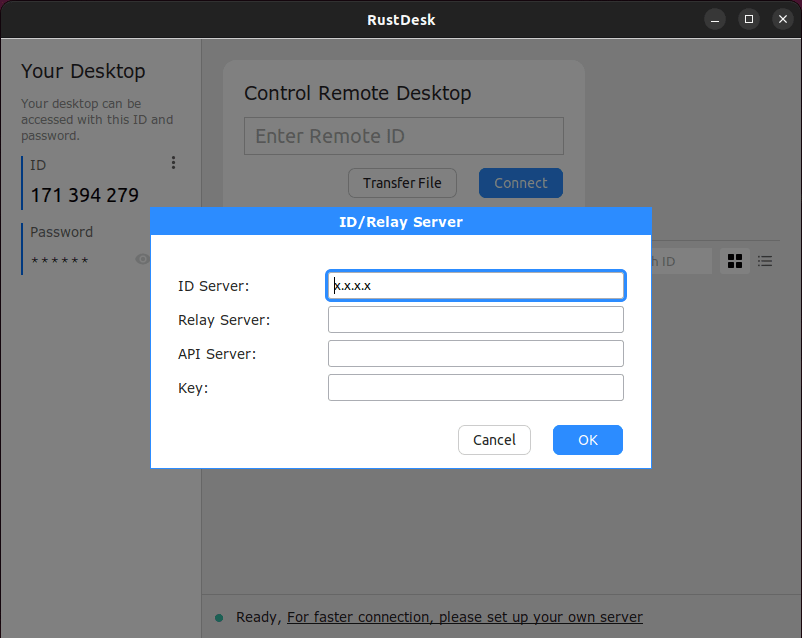Click the Enter Remote ID field

[404, 136]
